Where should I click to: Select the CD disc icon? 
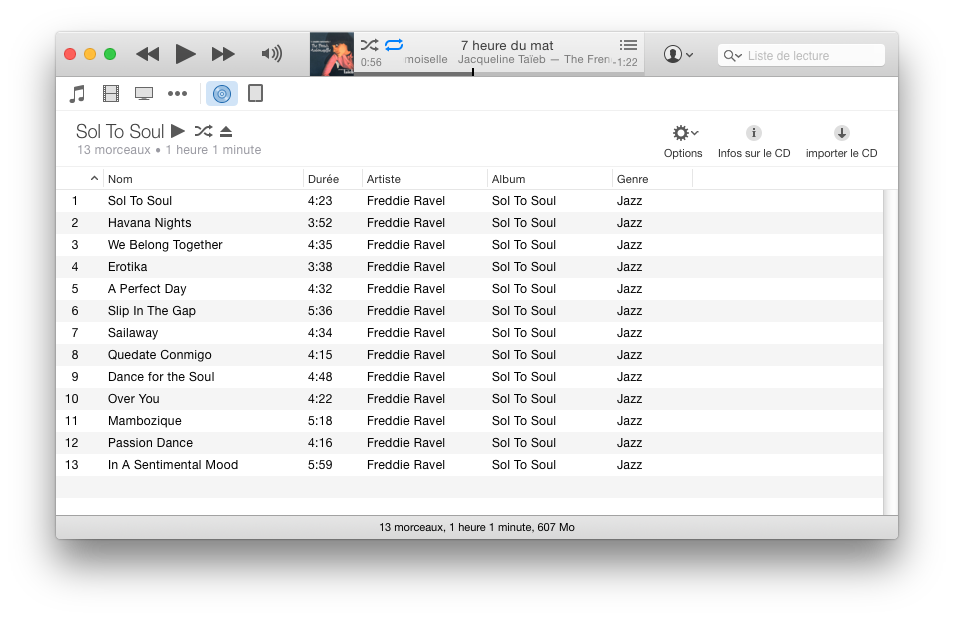221,94
